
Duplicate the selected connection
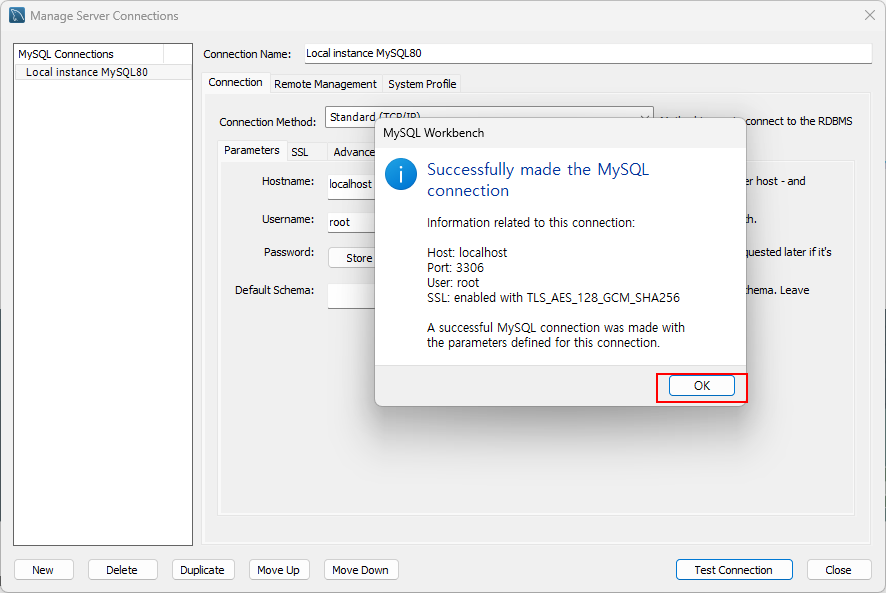(x=202, y=570)
